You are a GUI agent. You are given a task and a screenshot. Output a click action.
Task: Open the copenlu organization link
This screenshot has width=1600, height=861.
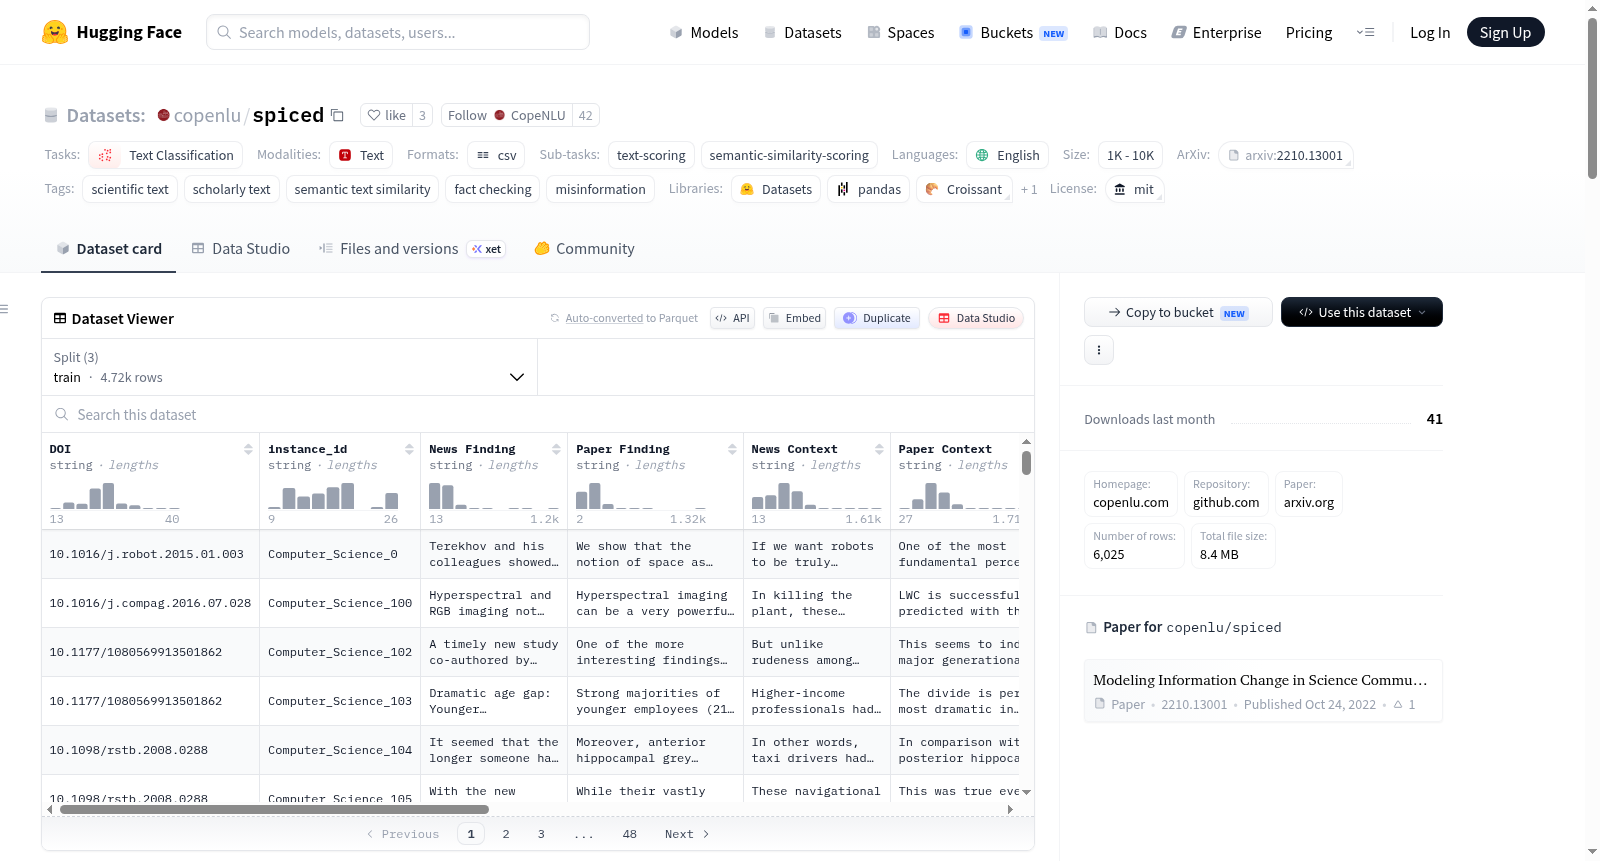point(207,115)
